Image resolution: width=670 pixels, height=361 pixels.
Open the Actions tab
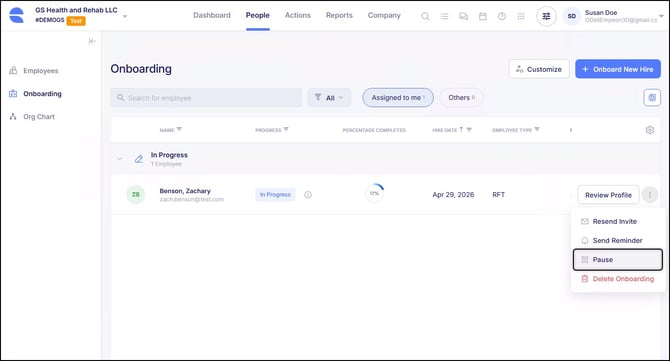tap(298, 15)
